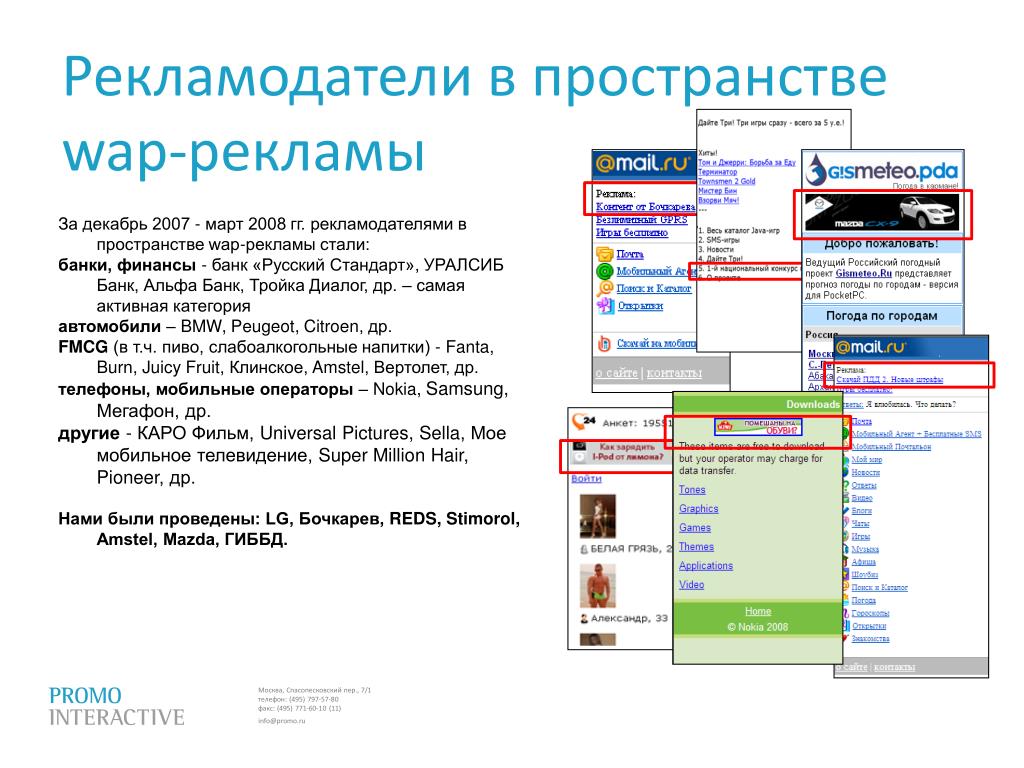Click the Дайте Три! Три игры сразу text
The height and width of the screenshot is (768, 1024).
click(x=771, y=123)
